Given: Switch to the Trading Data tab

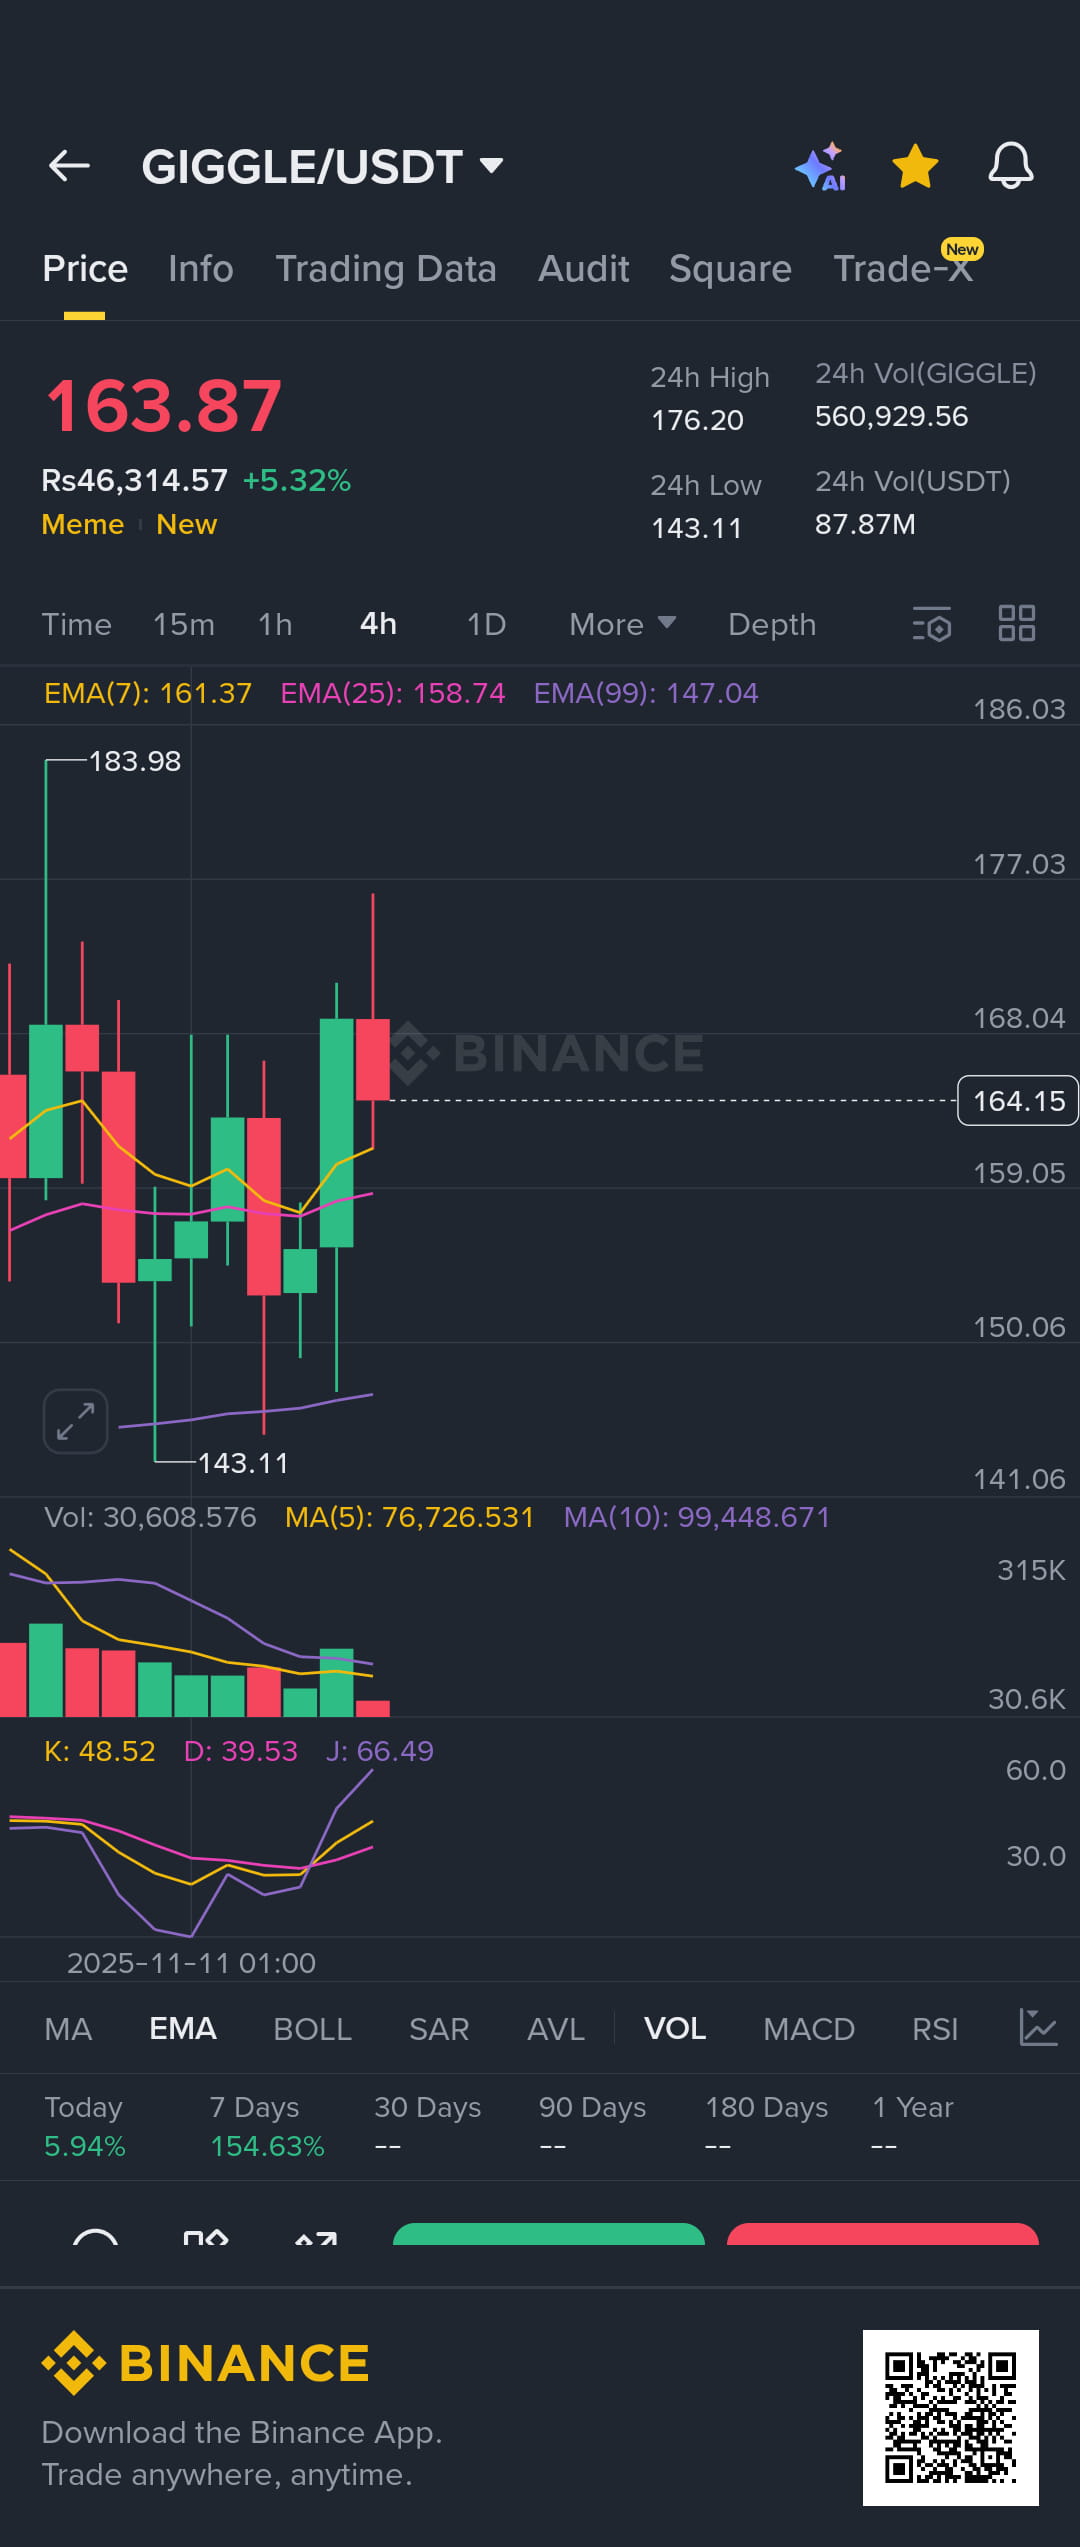Looking at the screenshot, I should [x=386, y=269].
